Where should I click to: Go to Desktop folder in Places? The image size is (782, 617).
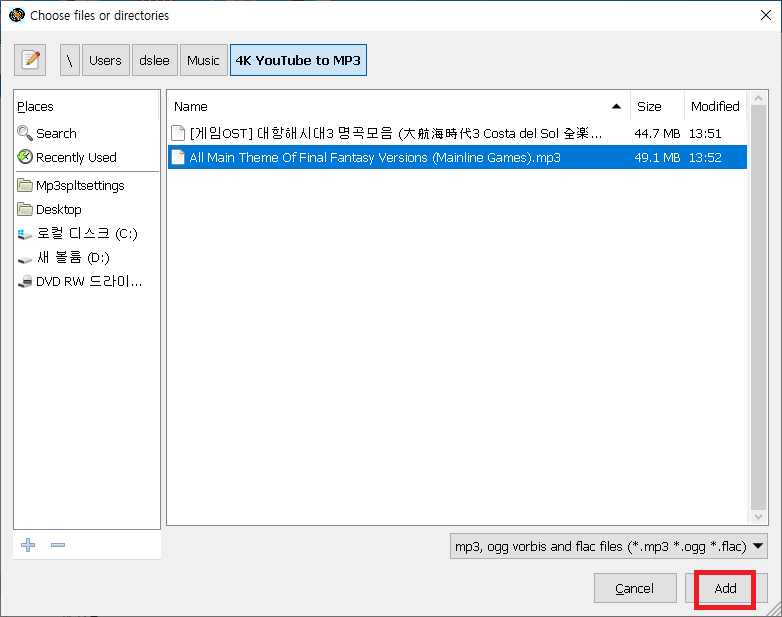click(58, 209)
